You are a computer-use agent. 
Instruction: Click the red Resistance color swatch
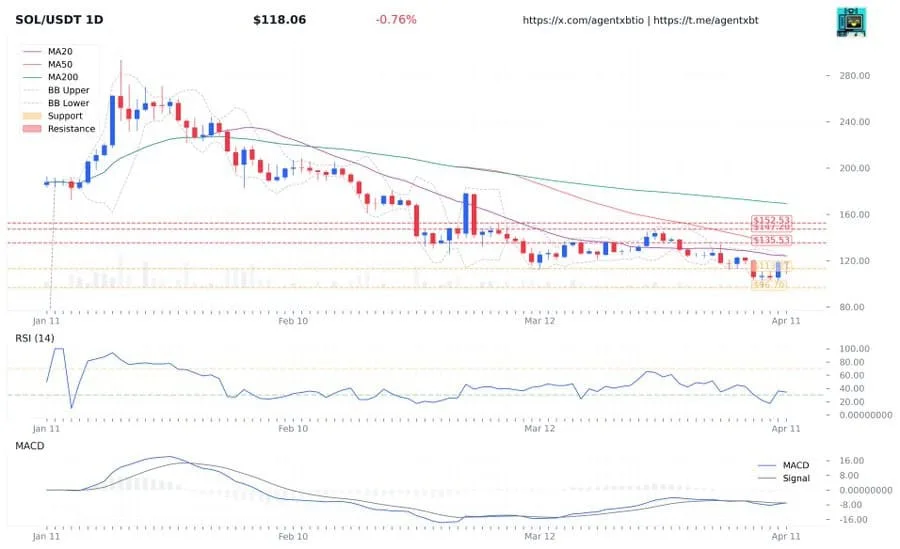pos(32,129)
